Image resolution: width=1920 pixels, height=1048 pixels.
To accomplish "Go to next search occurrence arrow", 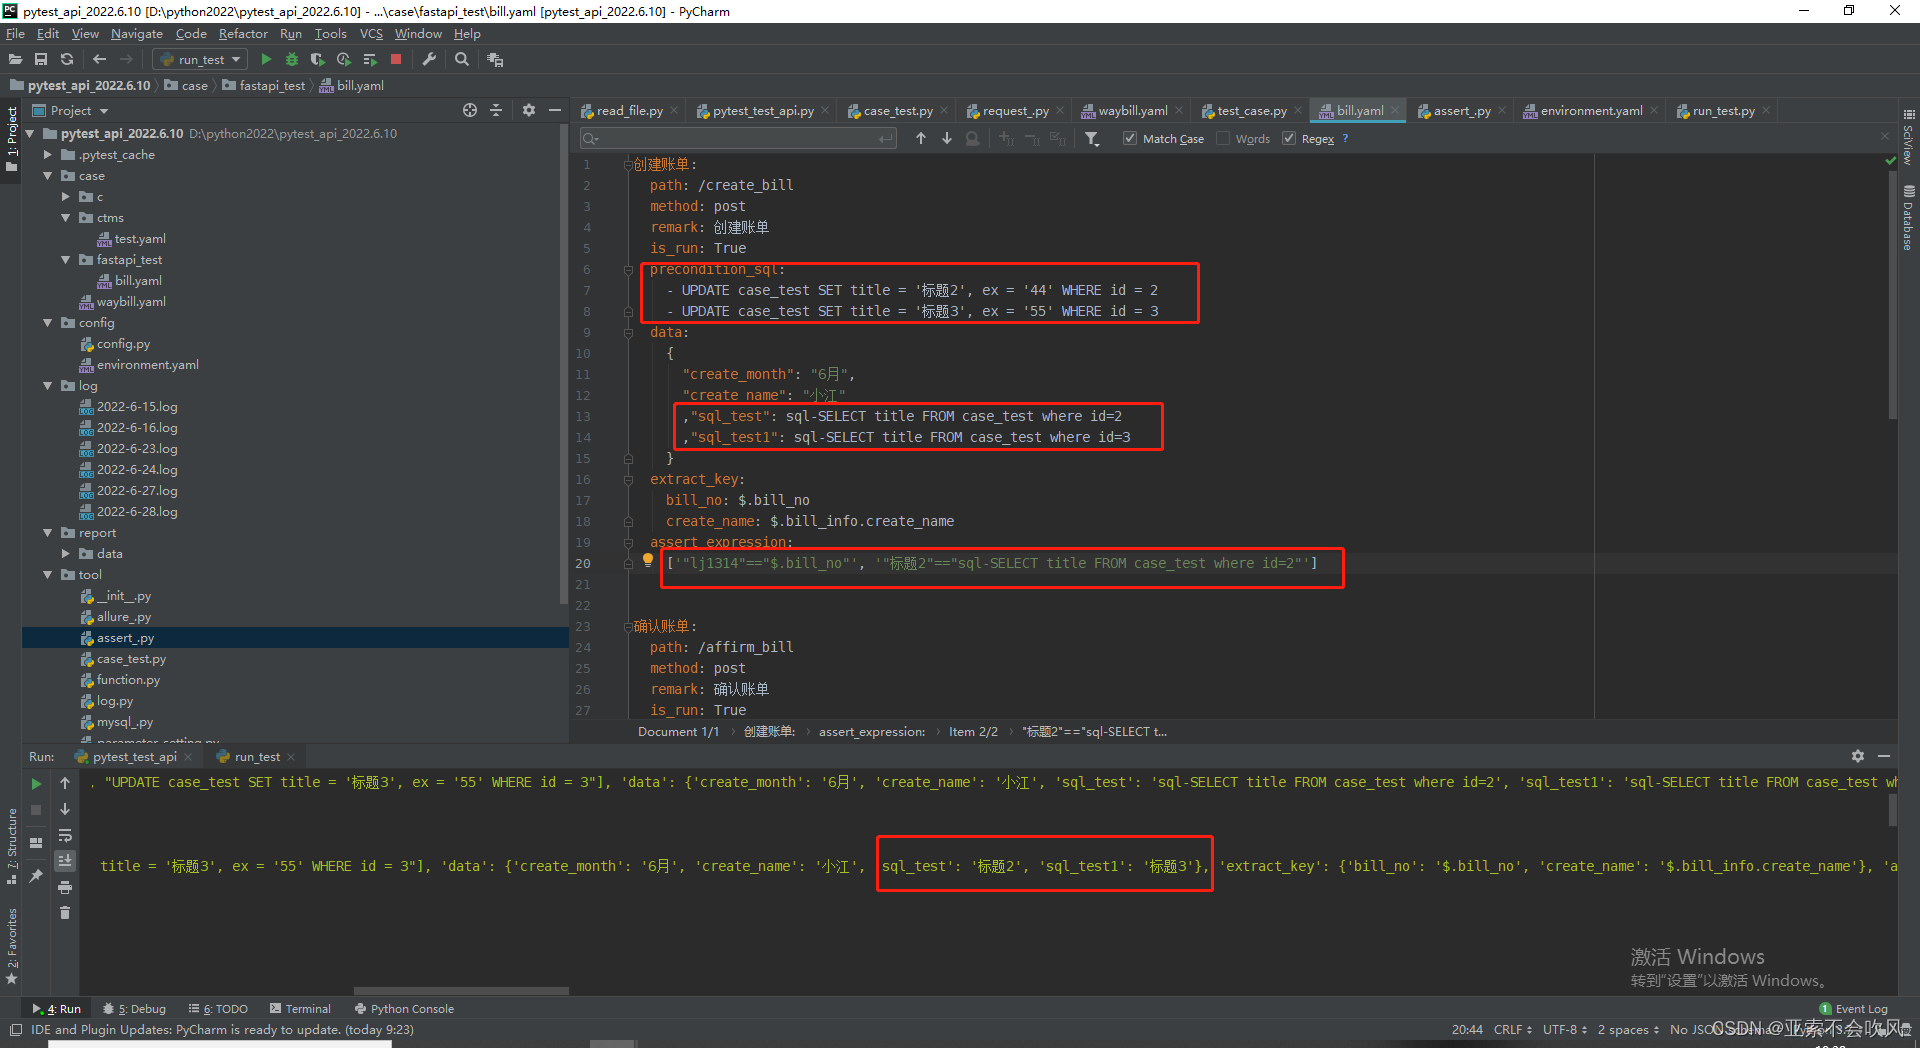I will tap(947, 139).
